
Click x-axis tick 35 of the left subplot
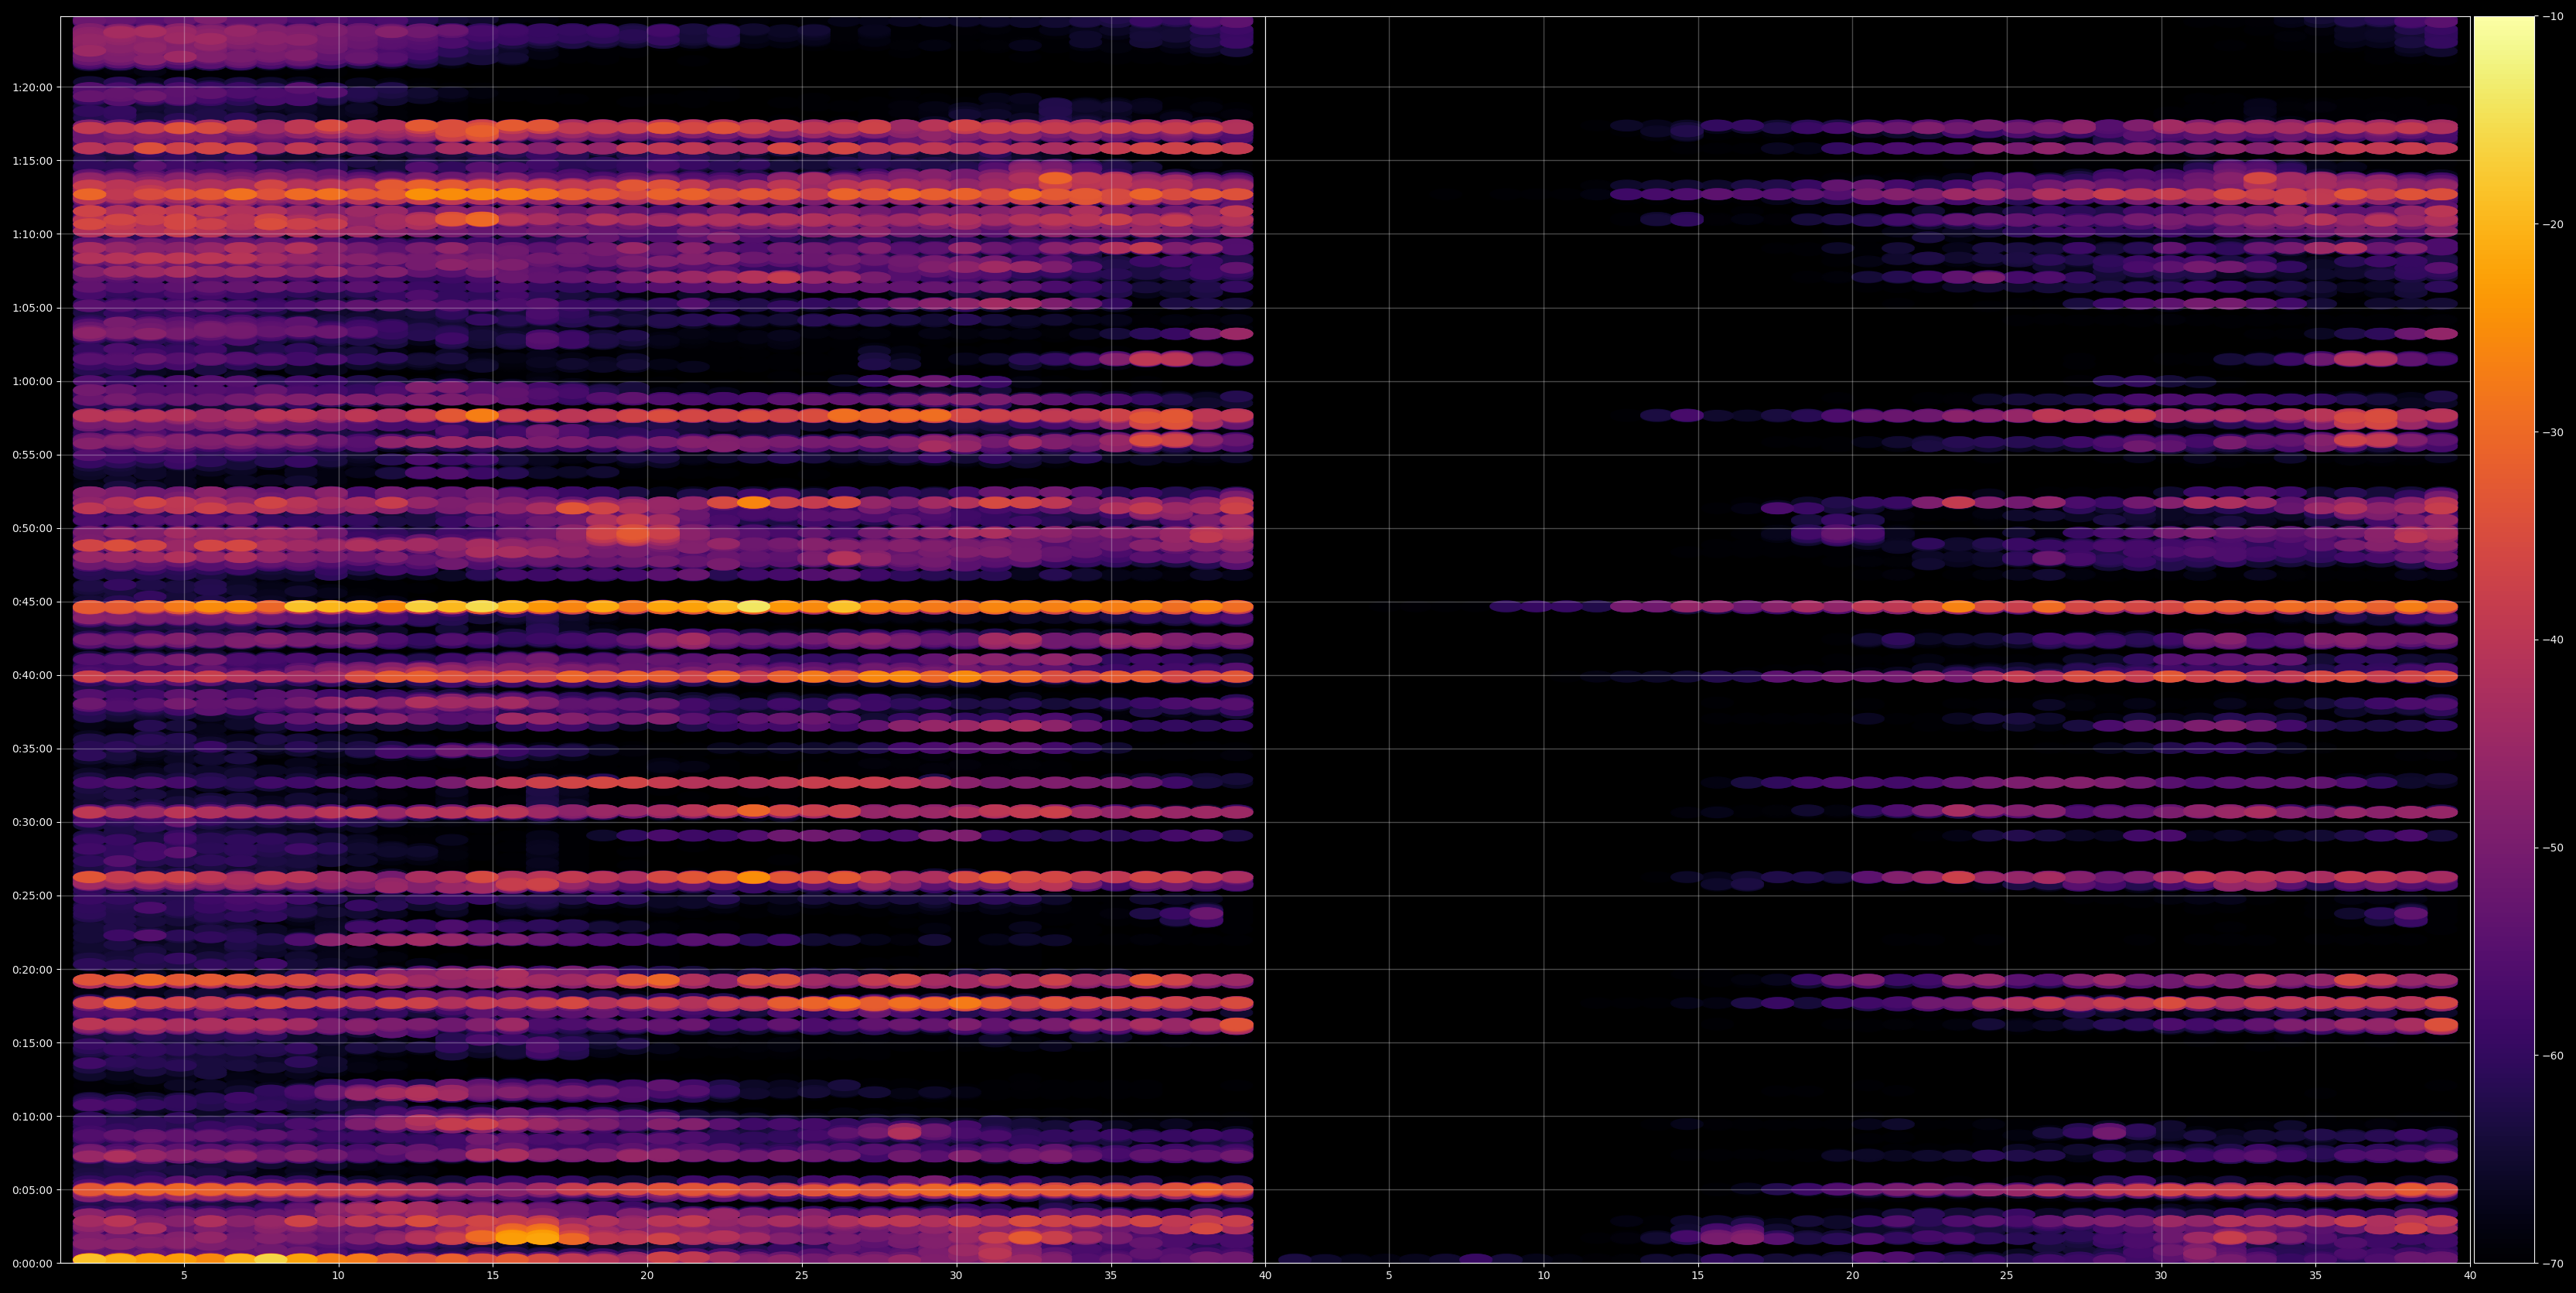click(1111, 1276)
